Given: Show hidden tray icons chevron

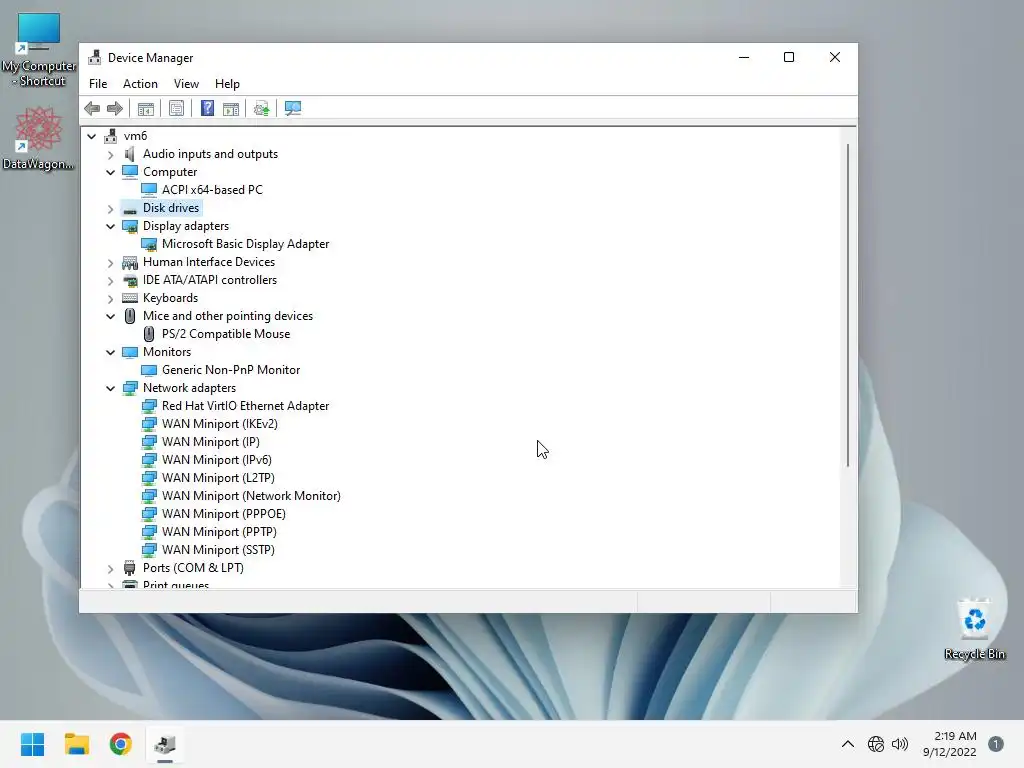Looking at the screenshot, I should tap(848, 744).
